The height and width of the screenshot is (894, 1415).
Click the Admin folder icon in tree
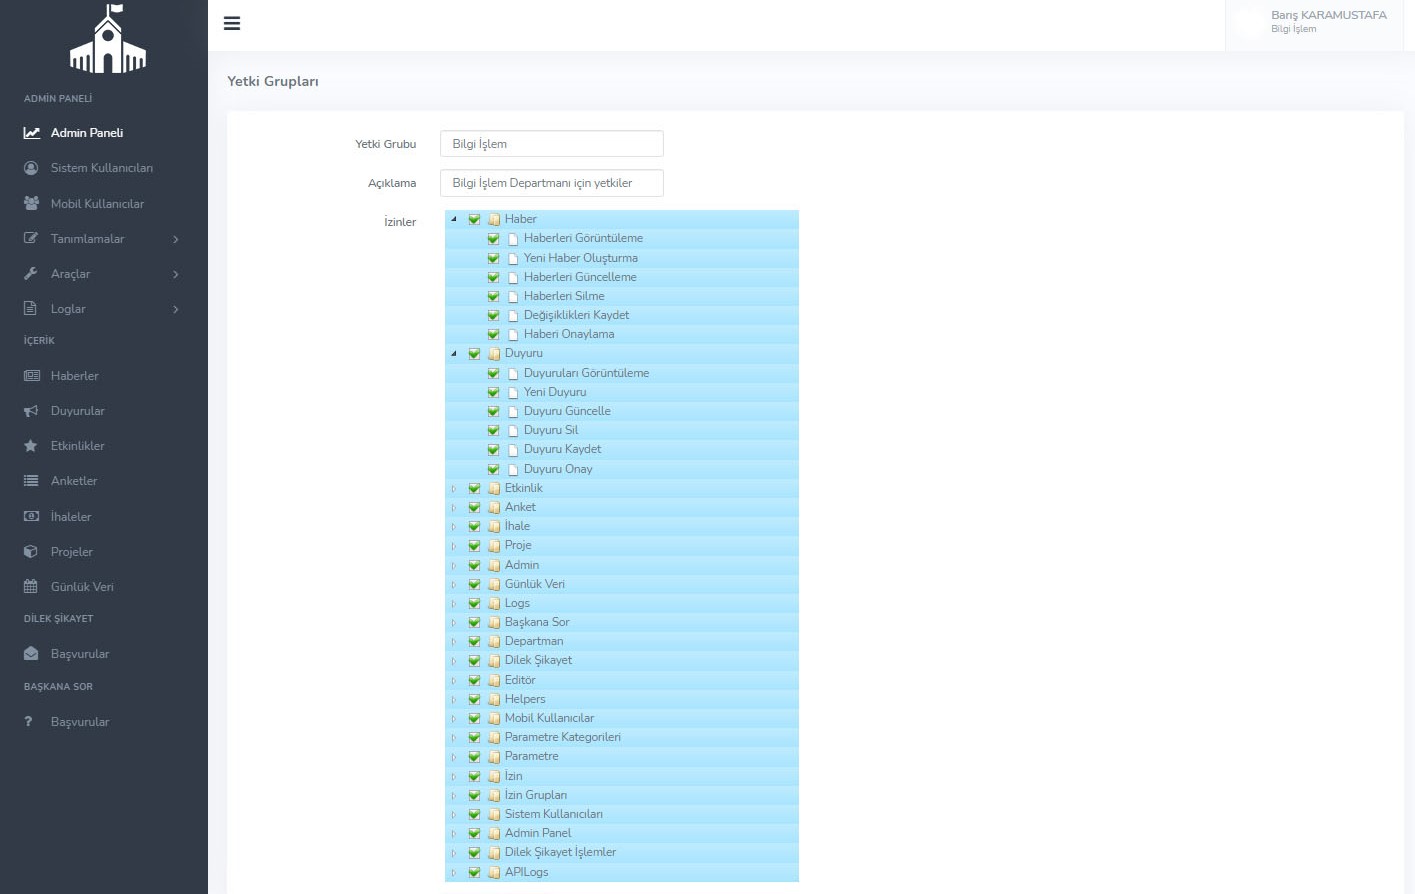(494, 565)
